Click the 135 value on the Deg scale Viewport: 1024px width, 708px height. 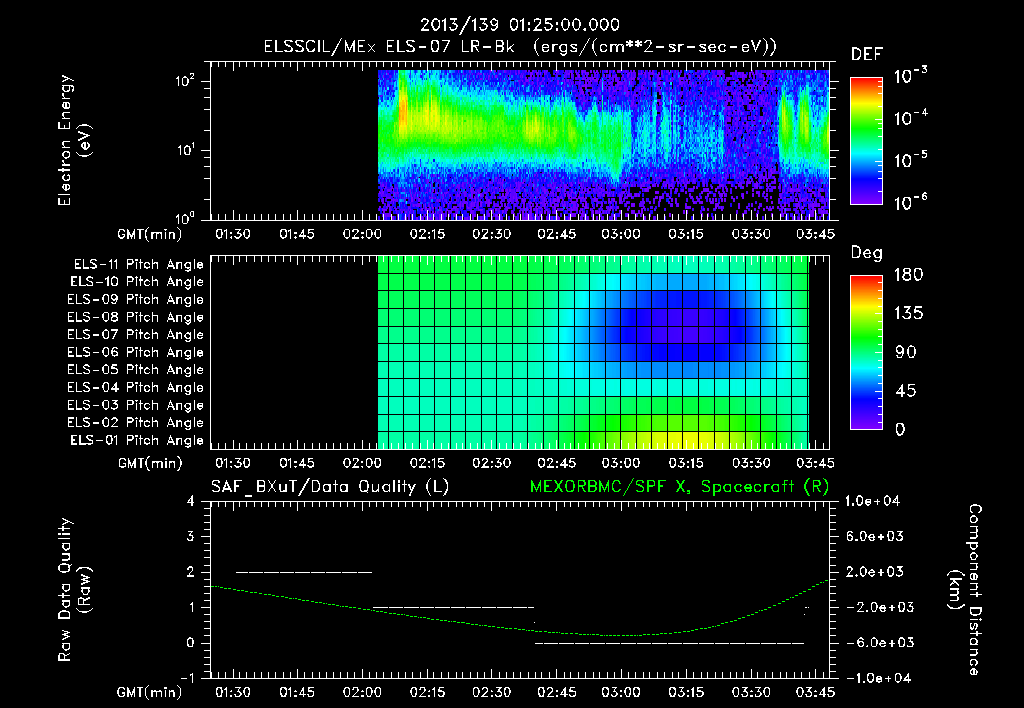tap(908, 314)
